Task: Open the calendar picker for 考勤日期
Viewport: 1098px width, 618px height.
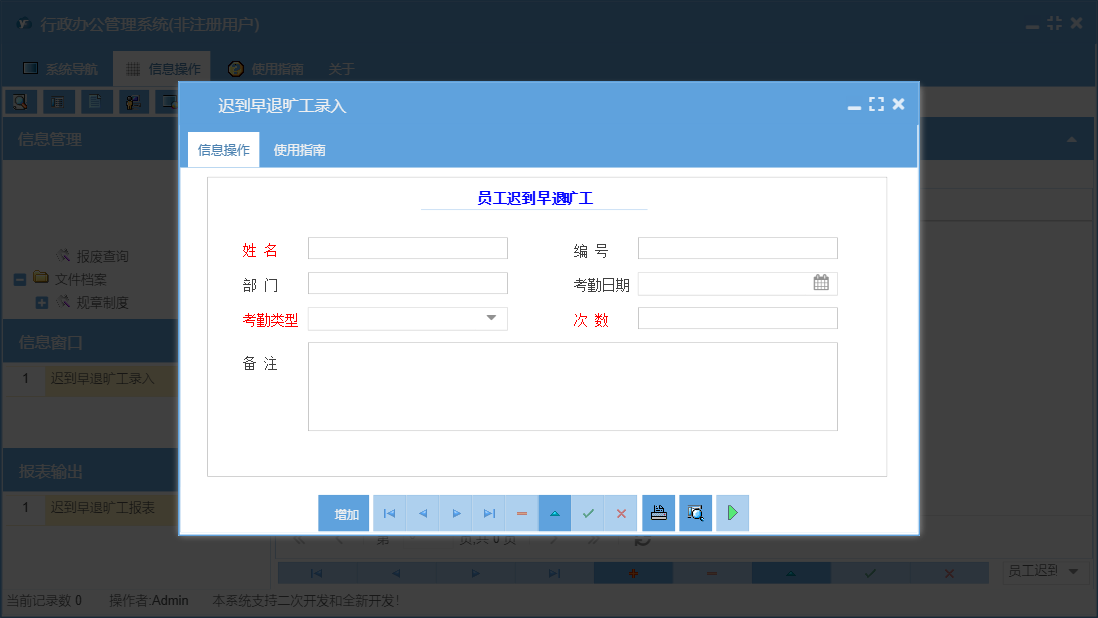Action: (821, 283)
